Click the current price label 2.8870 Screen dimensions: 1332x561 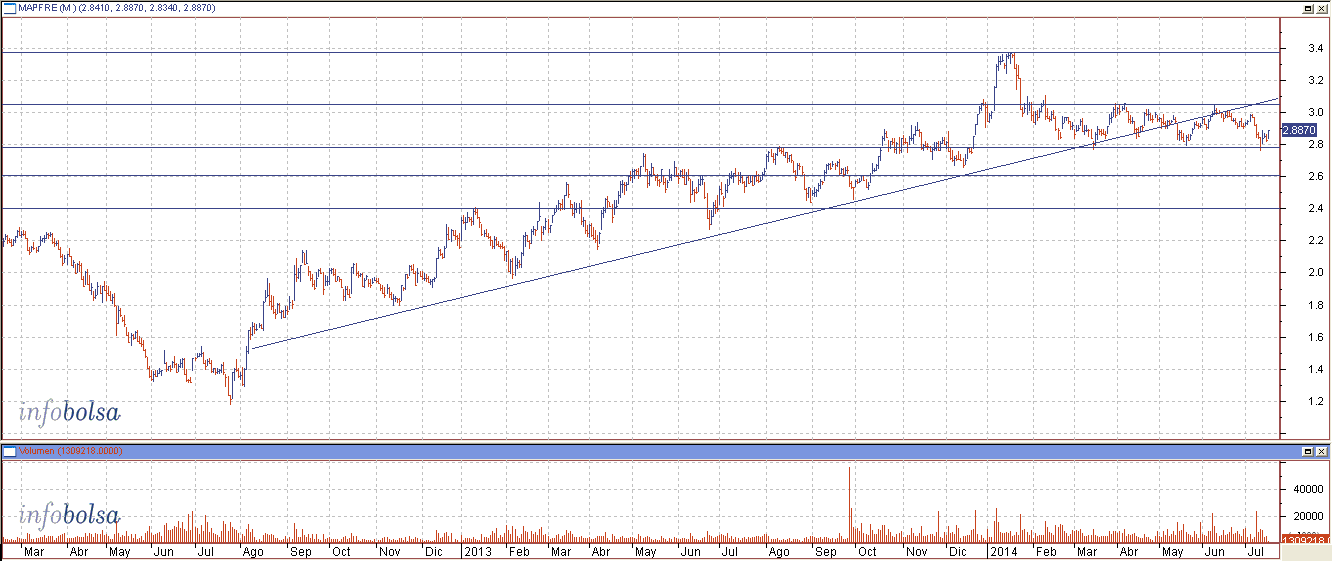[1299, 130]
